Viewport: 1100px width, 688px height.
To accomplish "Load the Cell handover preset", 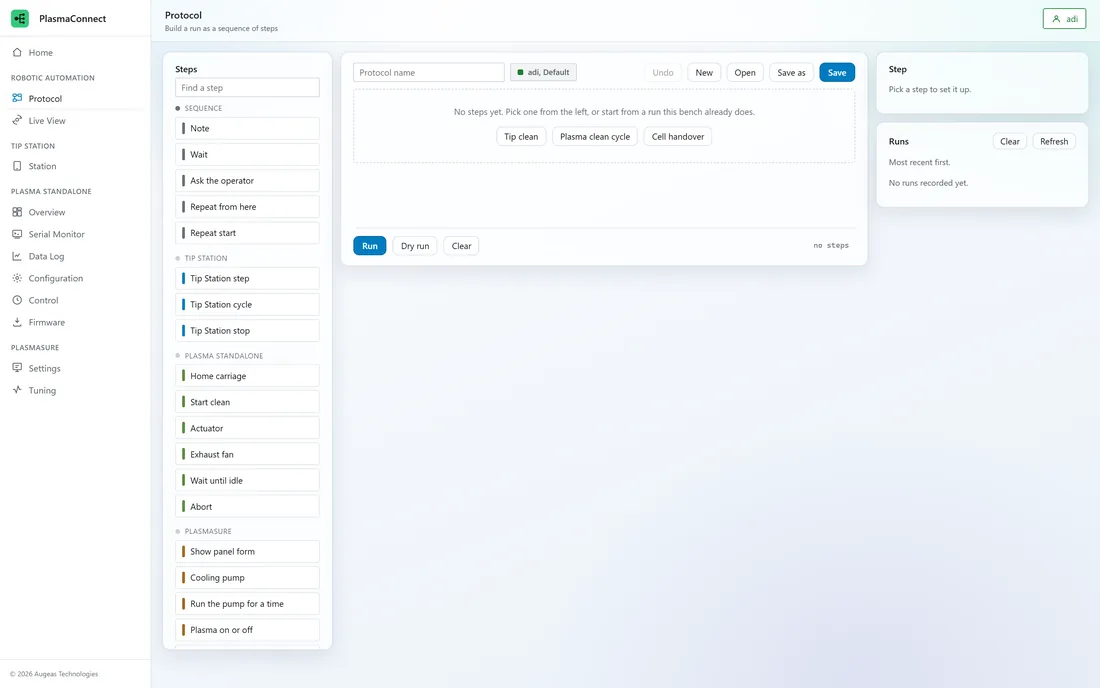I will pyautogui.click(x=678, y=137).
